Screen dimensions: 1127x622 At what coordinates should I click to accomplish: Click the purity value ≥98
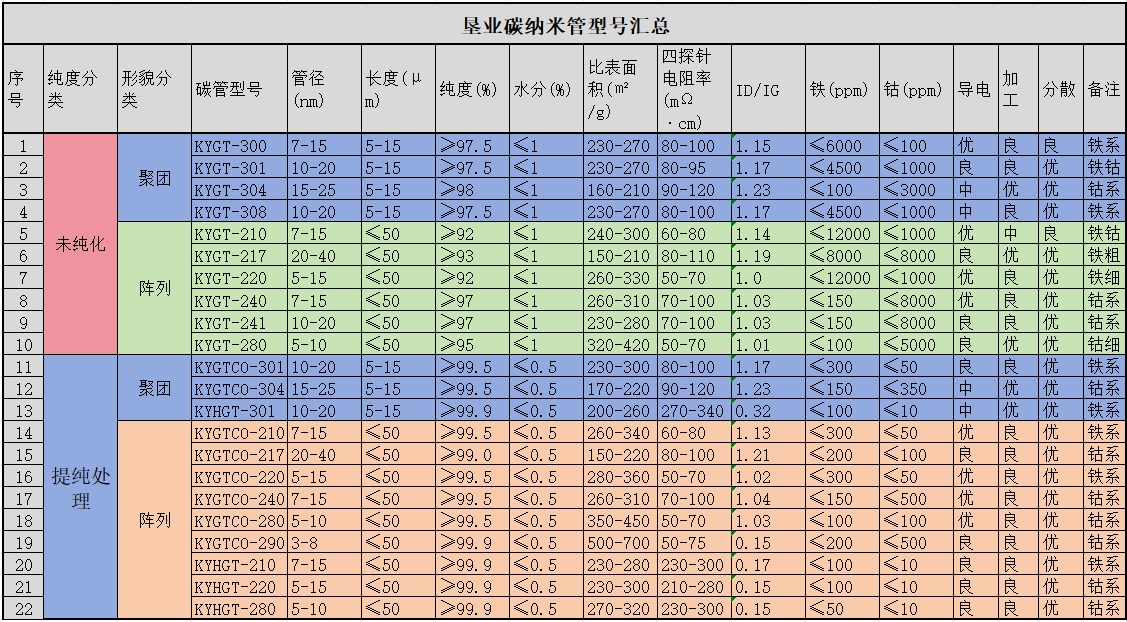[472, 190]
